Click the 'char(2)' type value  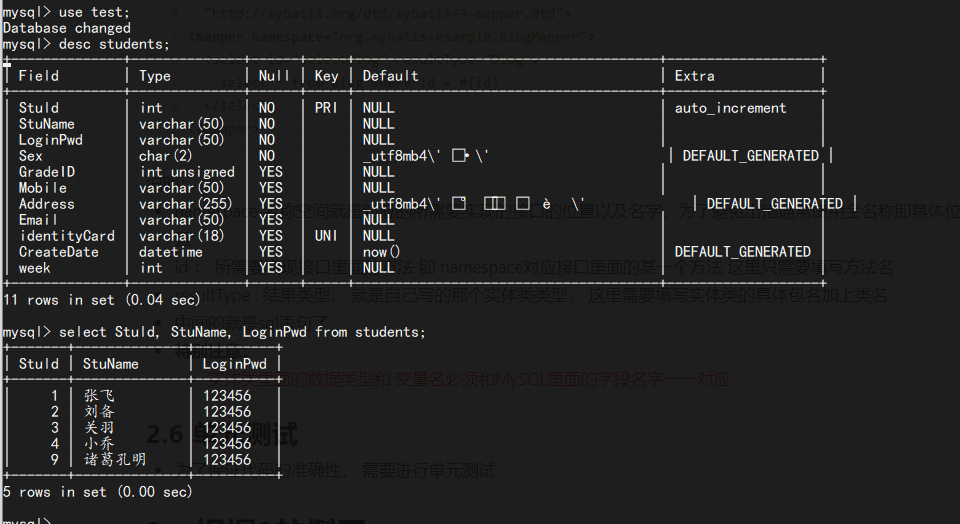(x=165, y=155)
